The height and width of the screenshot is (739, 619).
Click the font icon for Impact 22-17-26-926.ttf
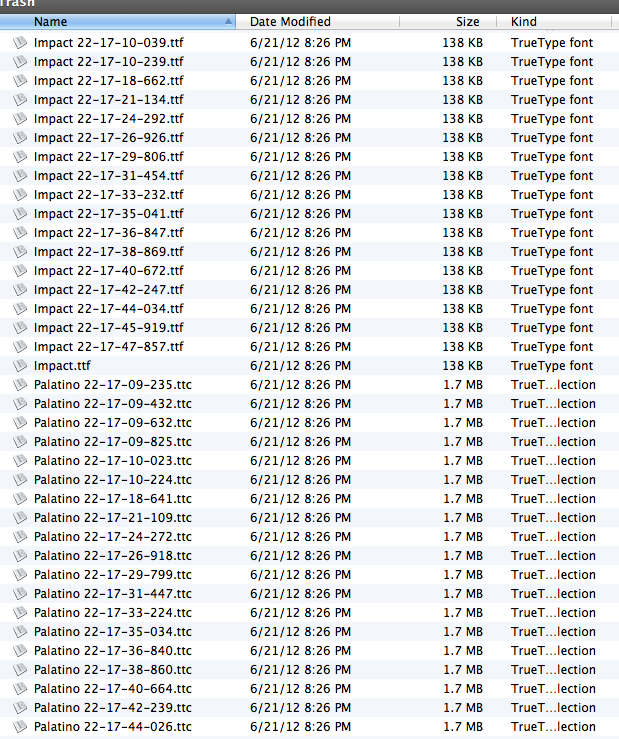(20, 138)
